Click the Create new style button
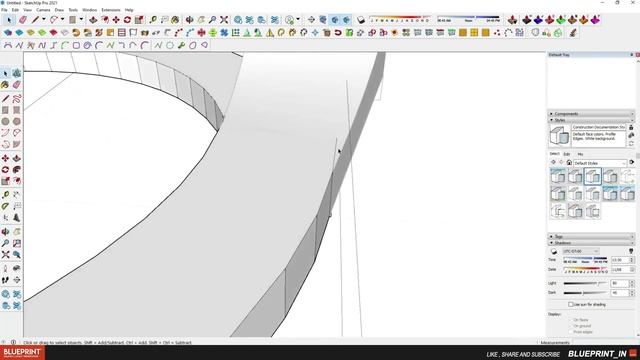Viewport: 640px width, 360px height. 631,135
